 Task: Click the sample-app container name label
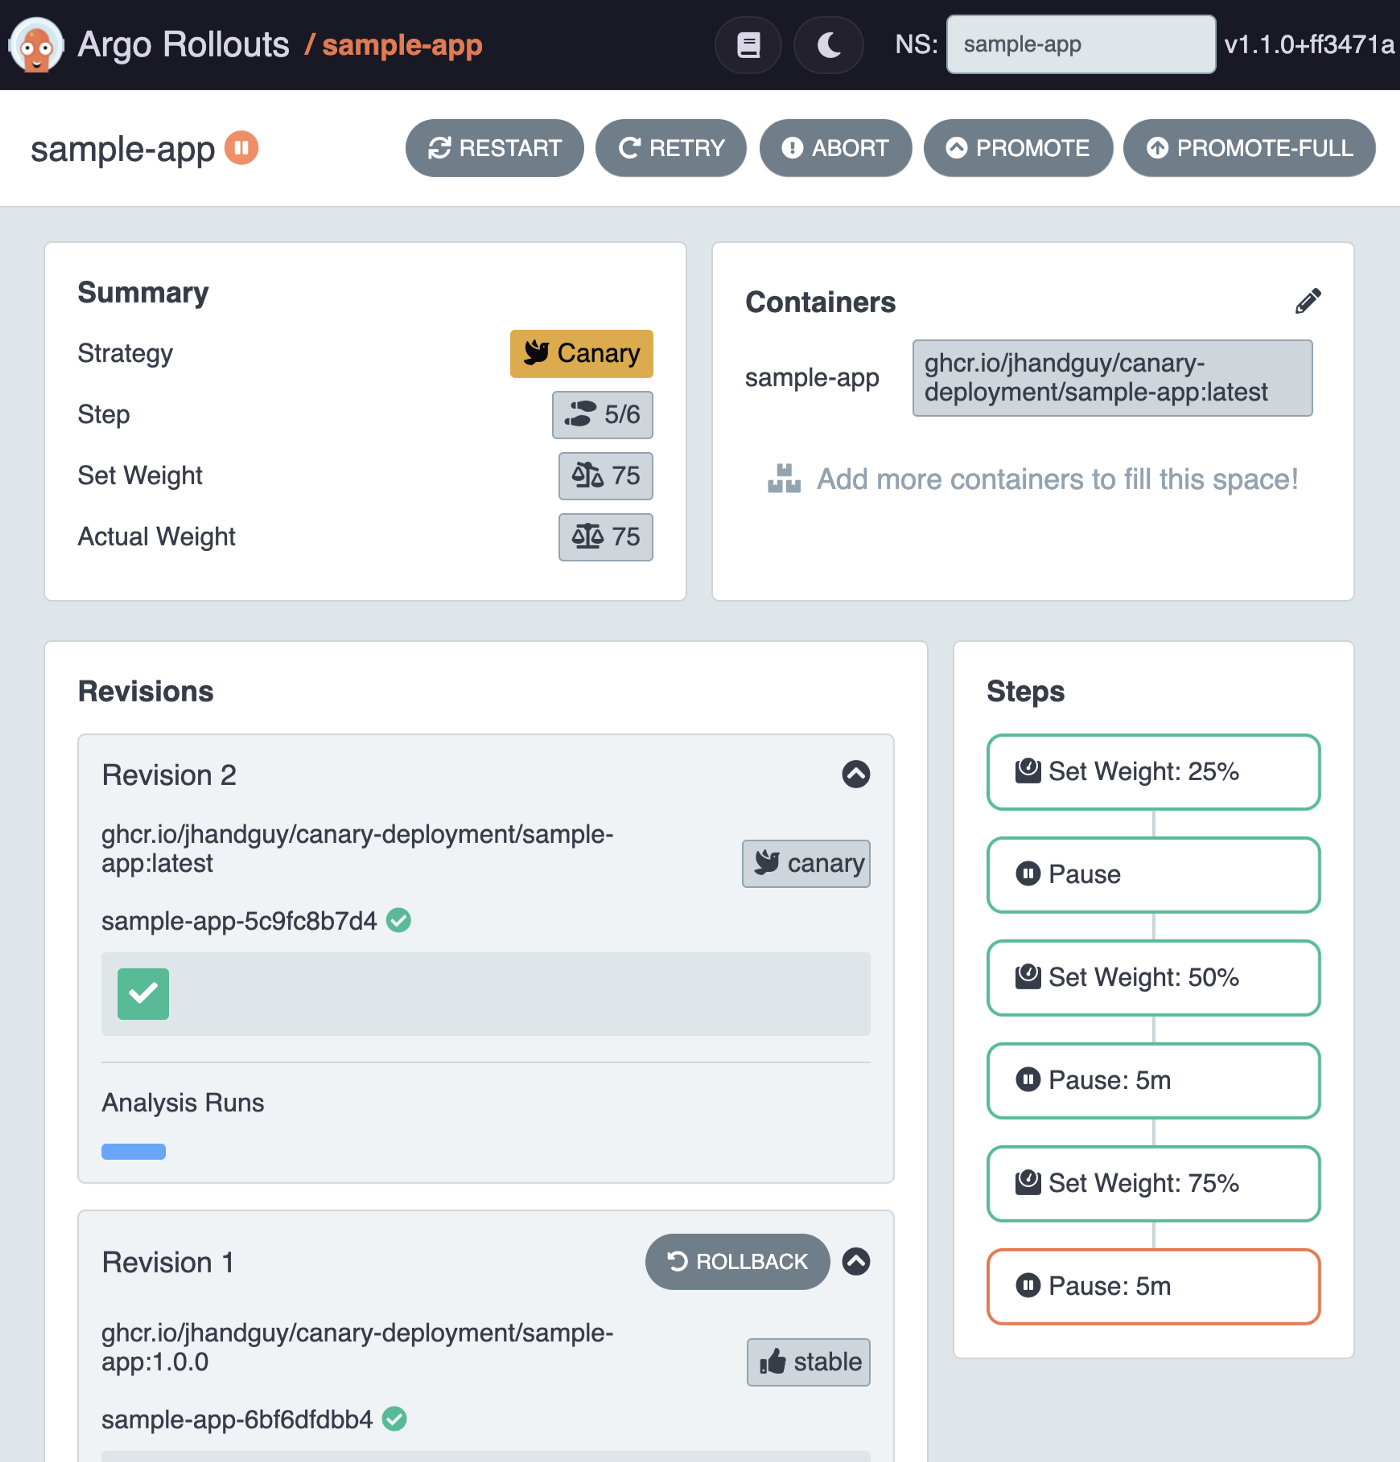coord(812,378)
